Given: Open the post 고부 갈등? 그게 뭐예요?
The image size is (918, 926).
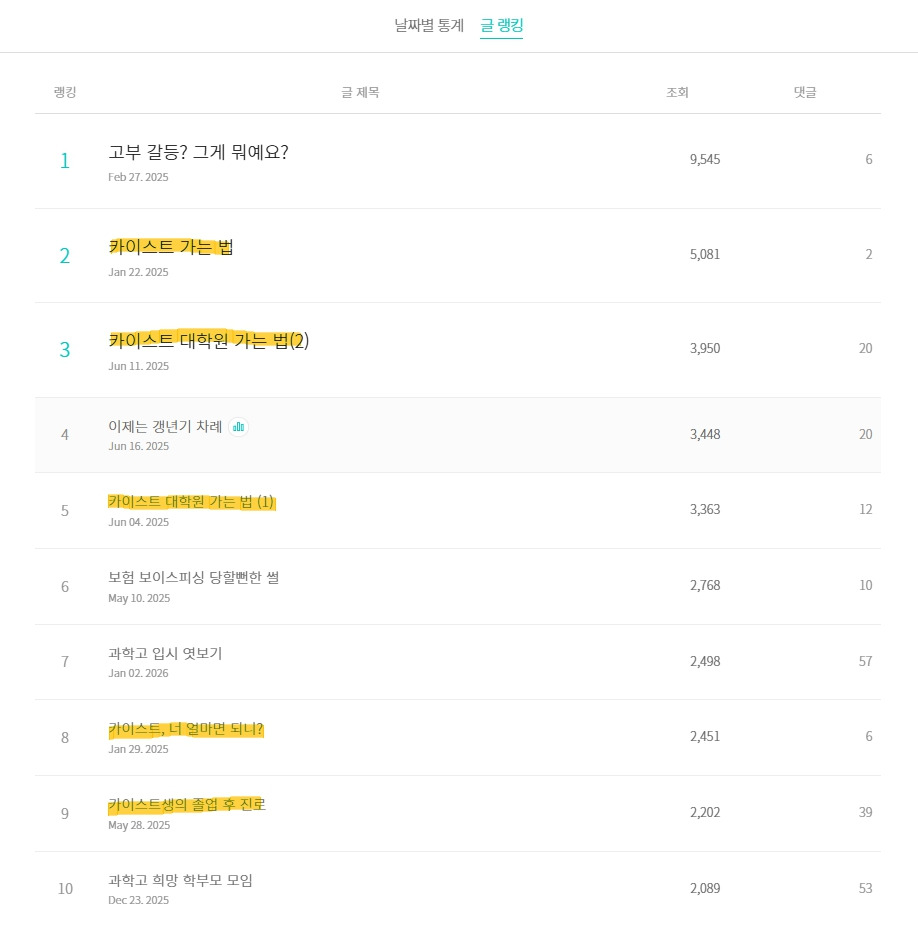Looking at the screenshot, I should point(198,152).
